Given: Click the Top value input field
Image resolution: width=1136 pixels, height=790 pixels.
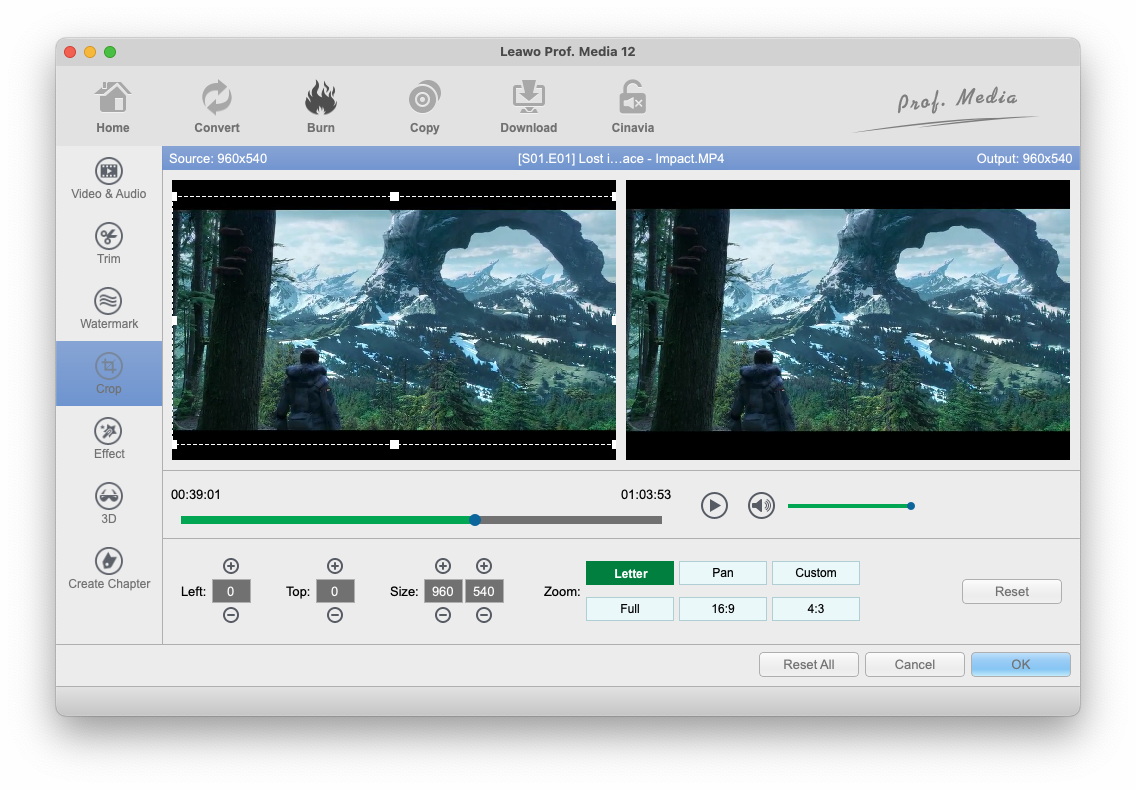Looking at the screenshot, I should pos(335,591).
